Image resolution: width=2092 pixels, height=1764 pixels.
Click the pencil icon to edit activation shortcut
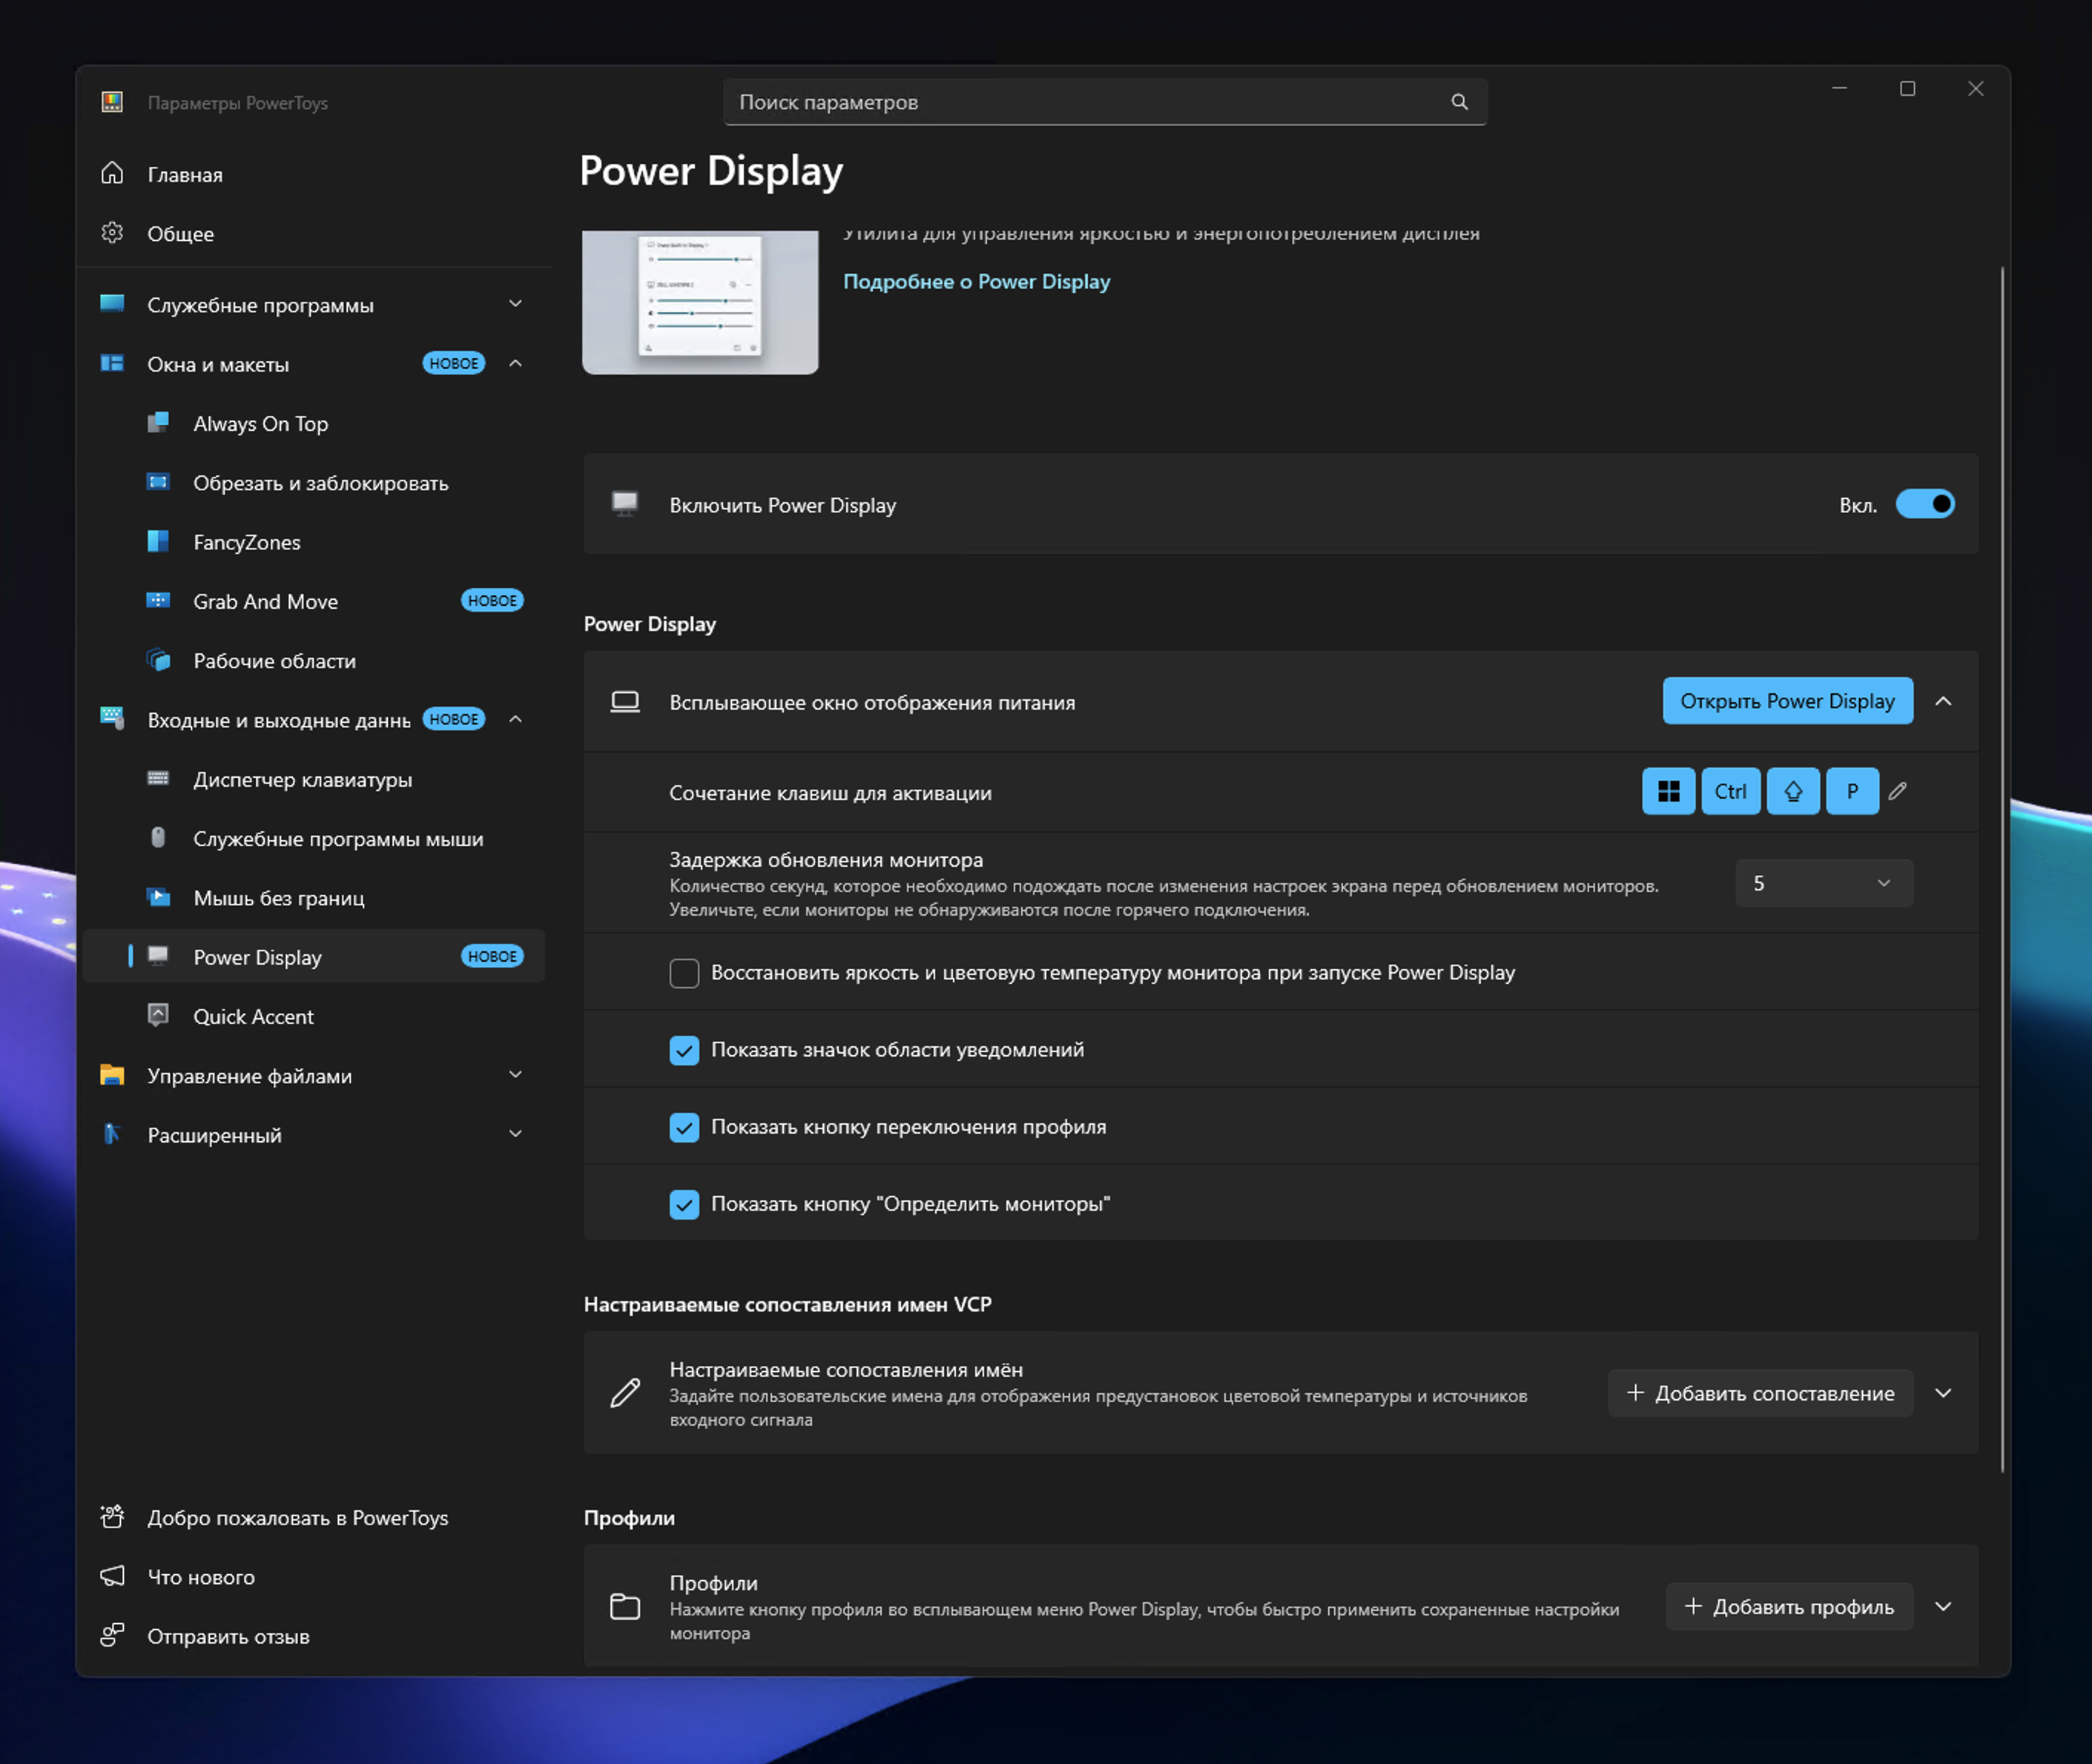click(1897, 792)
